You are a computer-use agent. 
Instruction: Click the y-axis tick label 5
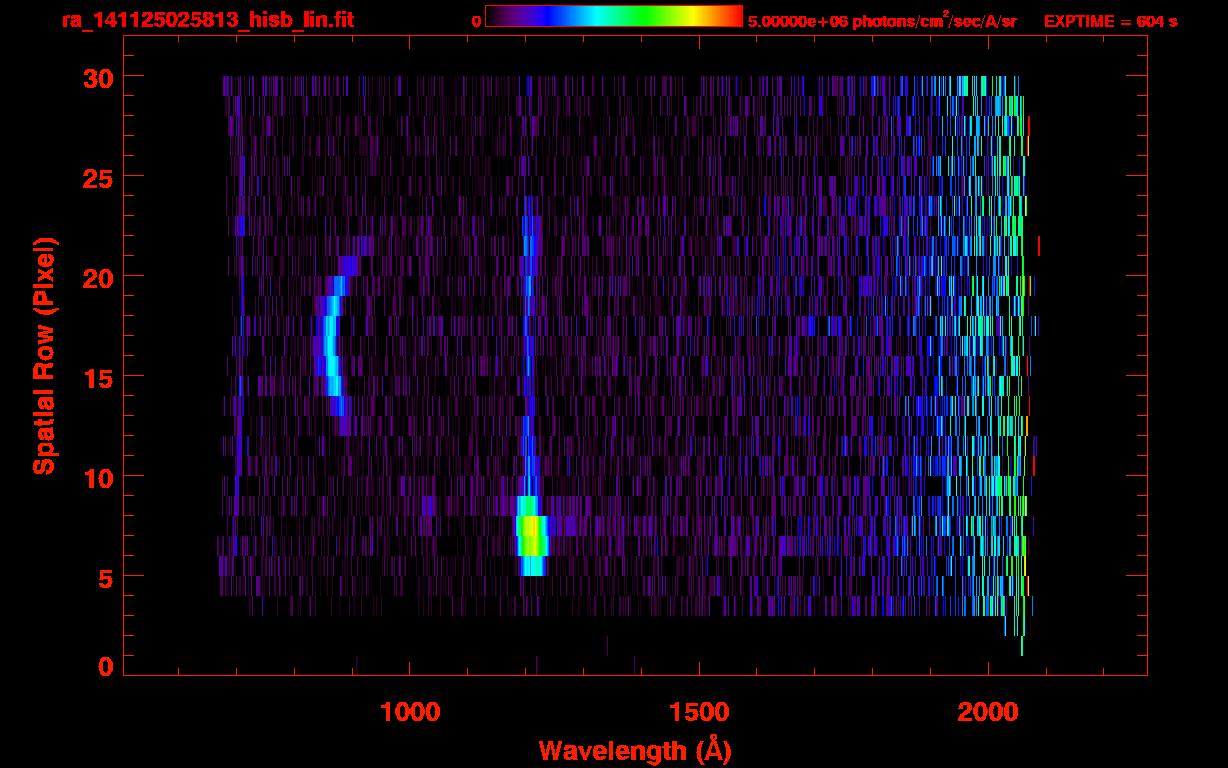tap(105, 577)
